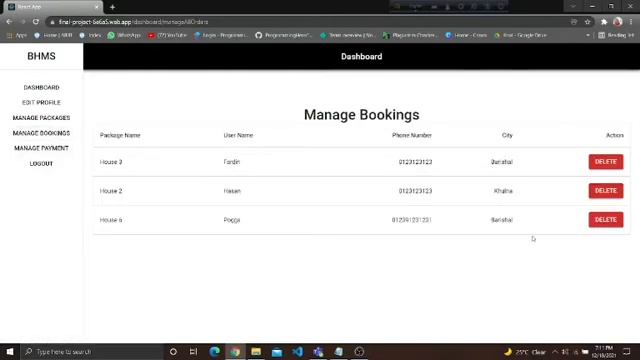640x360 pixels.
Task: Open the Dashboard sidebar link
Action: [41, 87]
